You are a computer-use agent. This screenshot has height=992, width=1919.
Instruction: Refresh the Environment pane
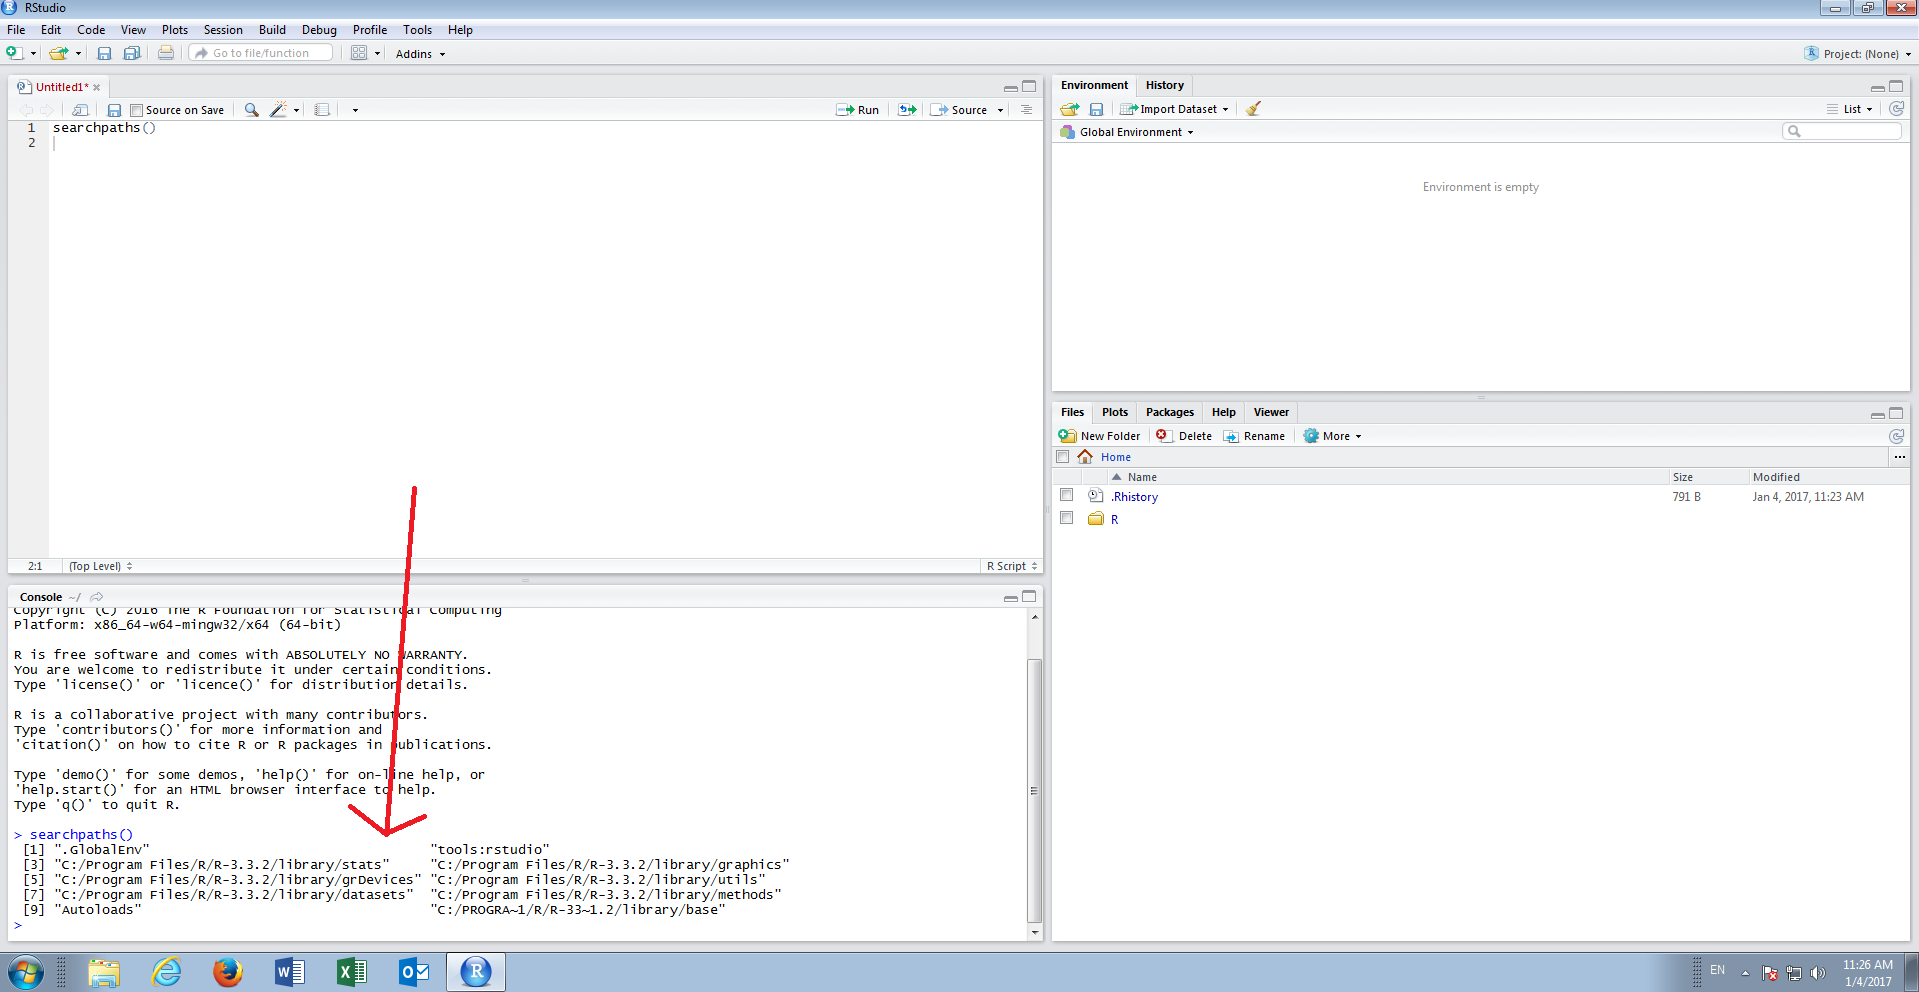pos(1896,109)
